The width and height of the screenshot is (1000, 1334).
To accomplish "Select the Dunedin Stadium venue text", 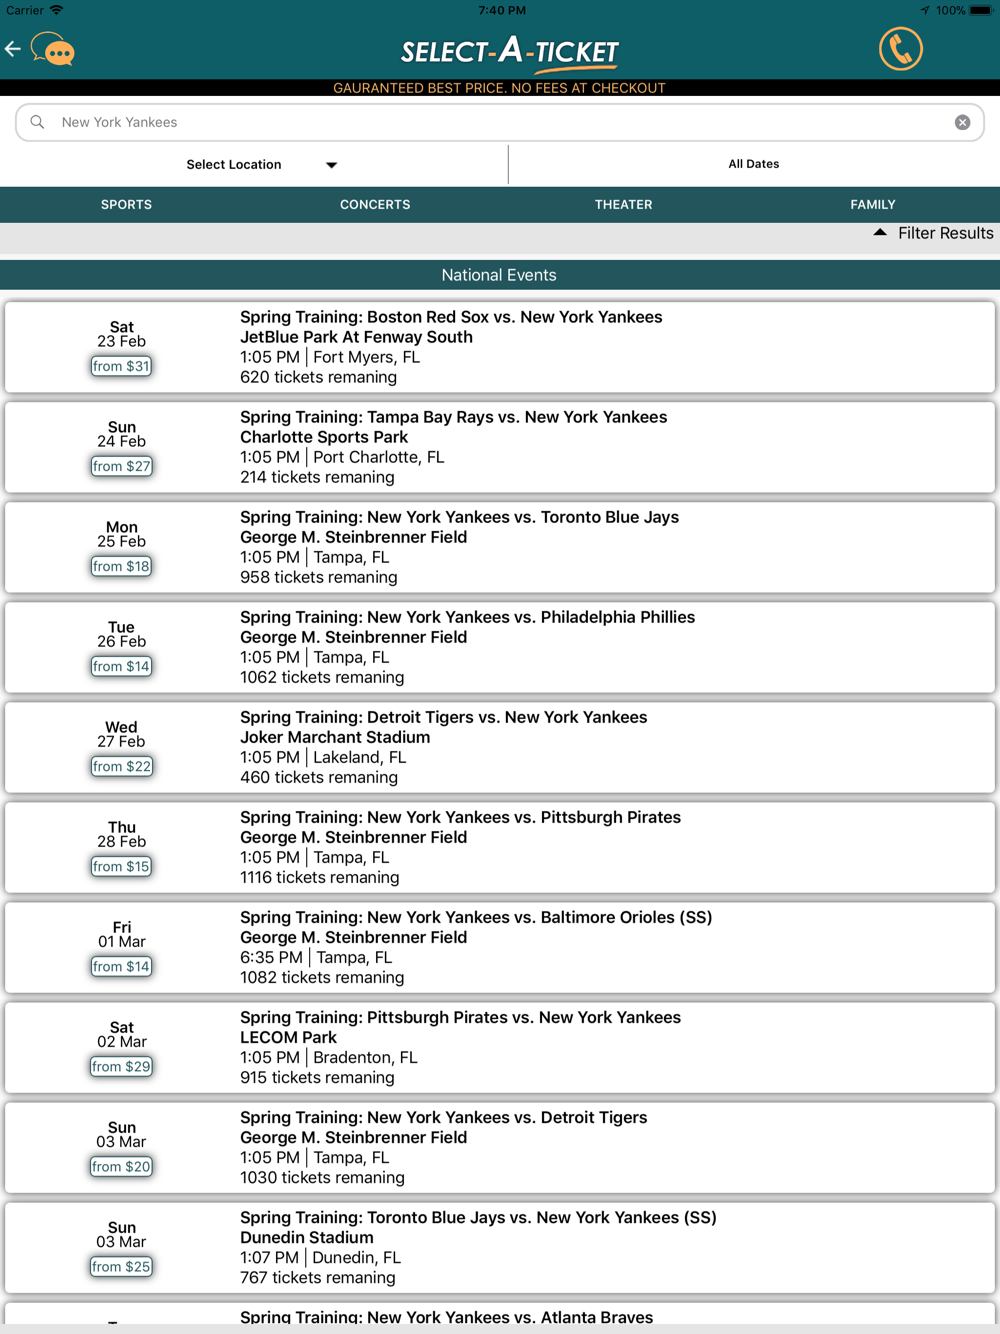I will click(x=307, y=1237).
